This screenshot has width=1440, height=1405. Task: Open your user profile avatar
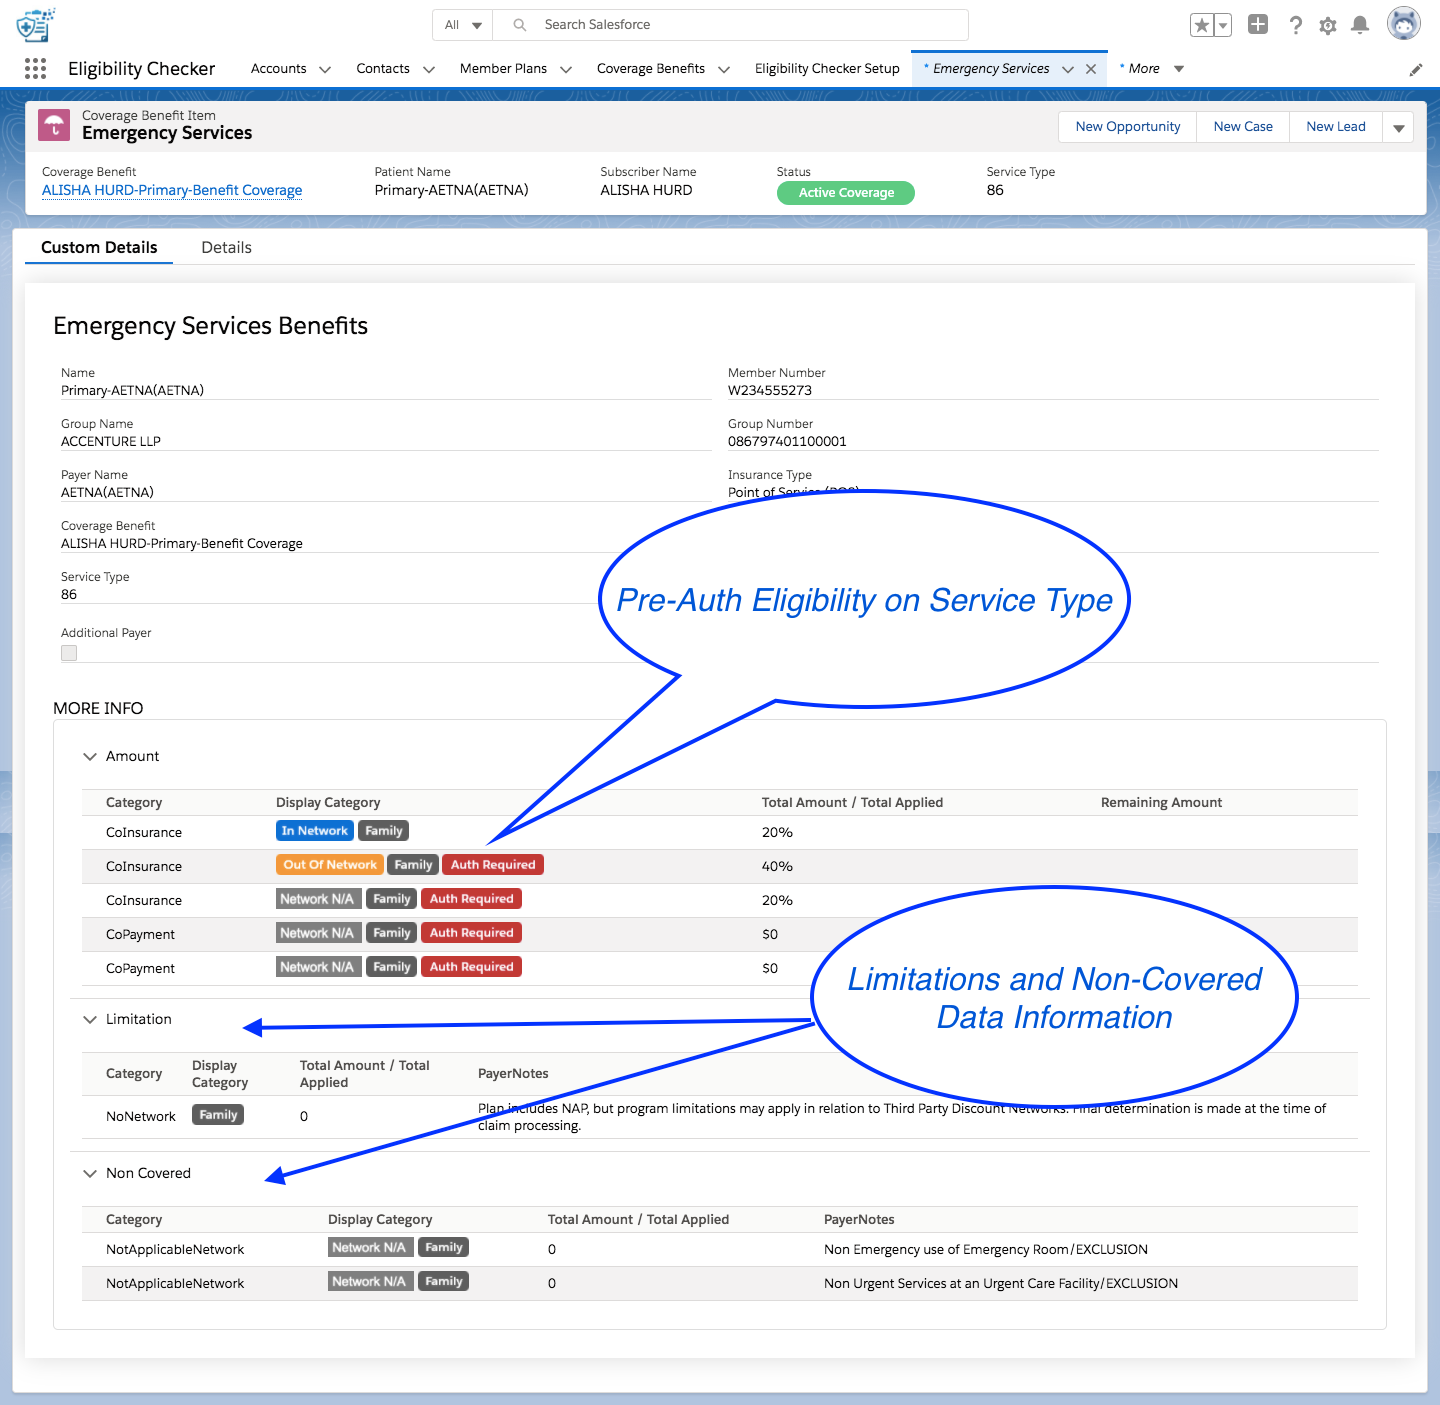(x=1403, y=23)
